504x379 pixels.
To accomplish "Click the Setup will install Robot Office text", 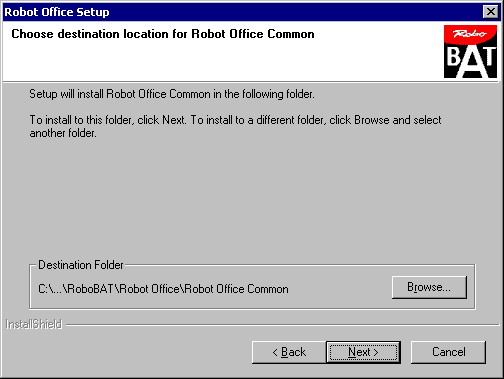I will (x=172, y=94).
